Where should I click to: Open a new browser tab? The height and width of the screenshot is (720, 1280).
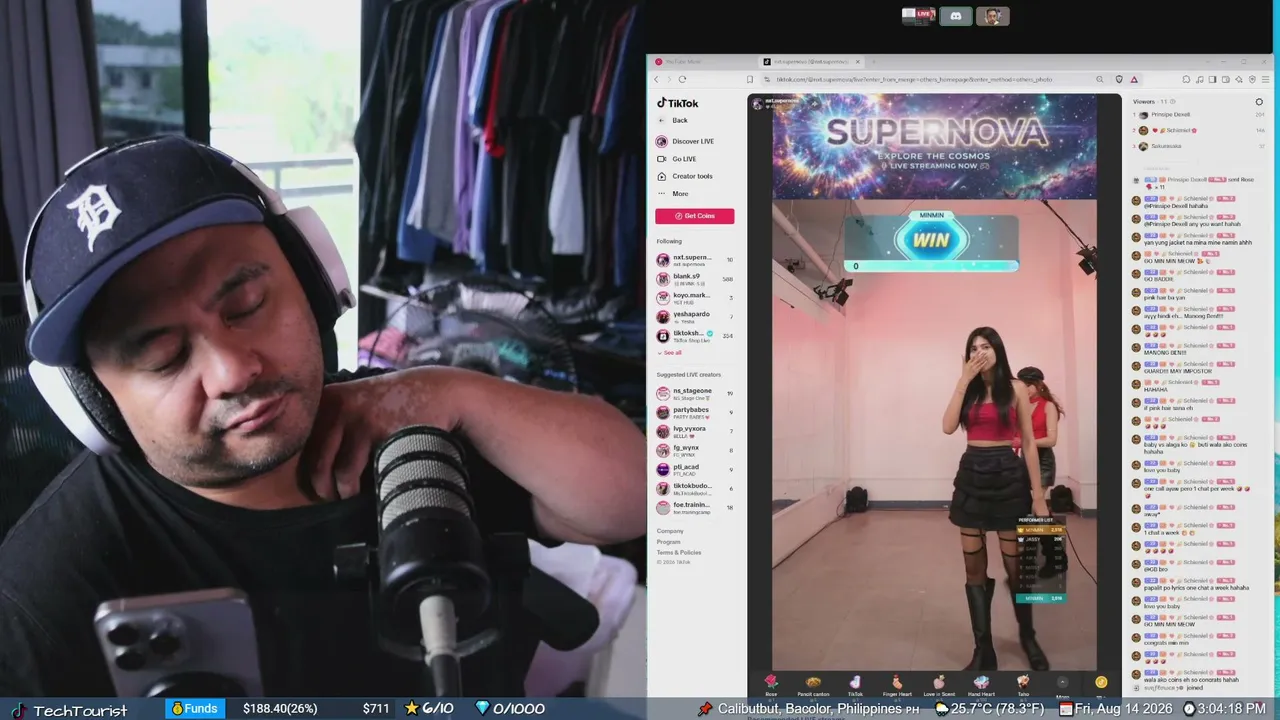[x=874, y=62]
